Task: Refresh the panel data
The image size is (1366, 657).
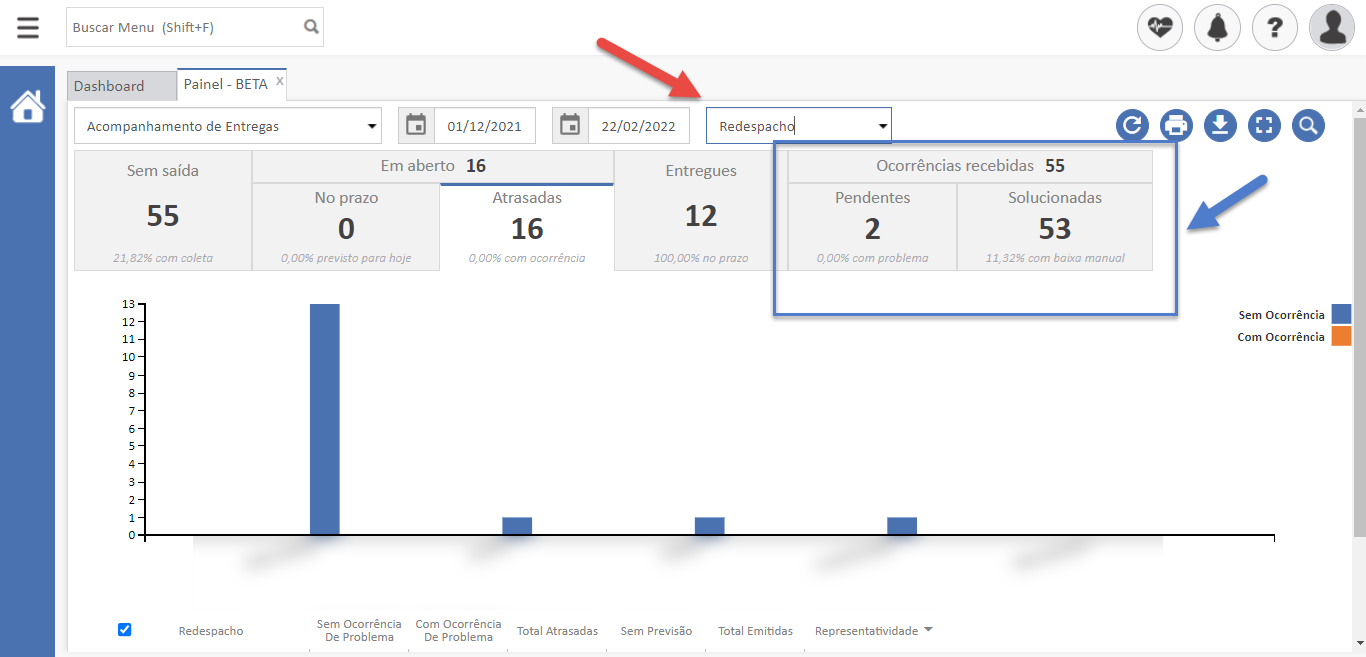Action: (1132, 125)
